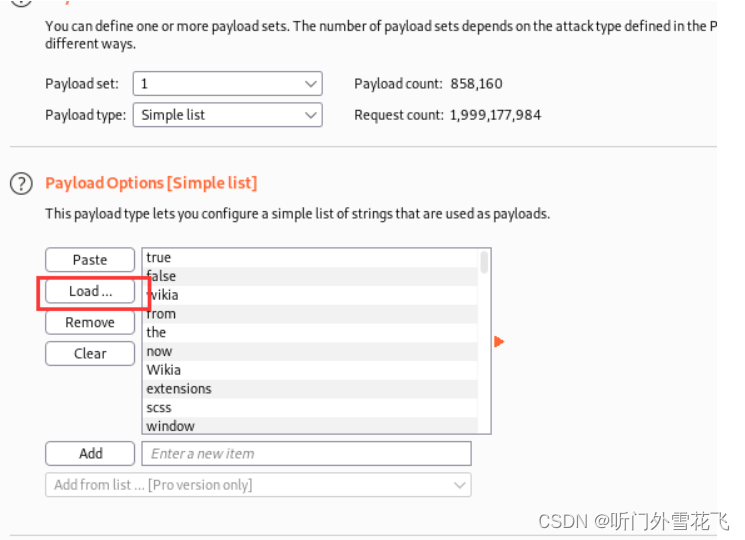Click the Payload Options [Simple list] heading

coord(151,183)
